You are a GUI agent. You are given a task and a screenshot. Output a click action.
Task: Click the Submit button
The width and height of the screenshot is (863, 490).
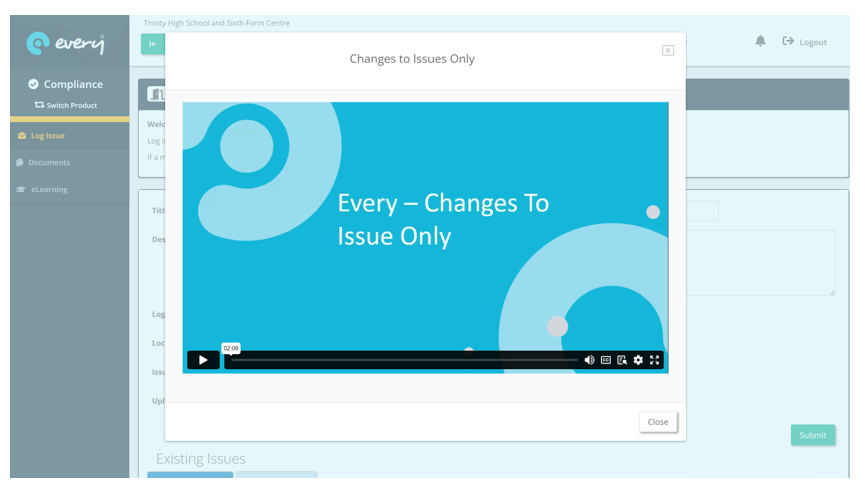[813, 435]
